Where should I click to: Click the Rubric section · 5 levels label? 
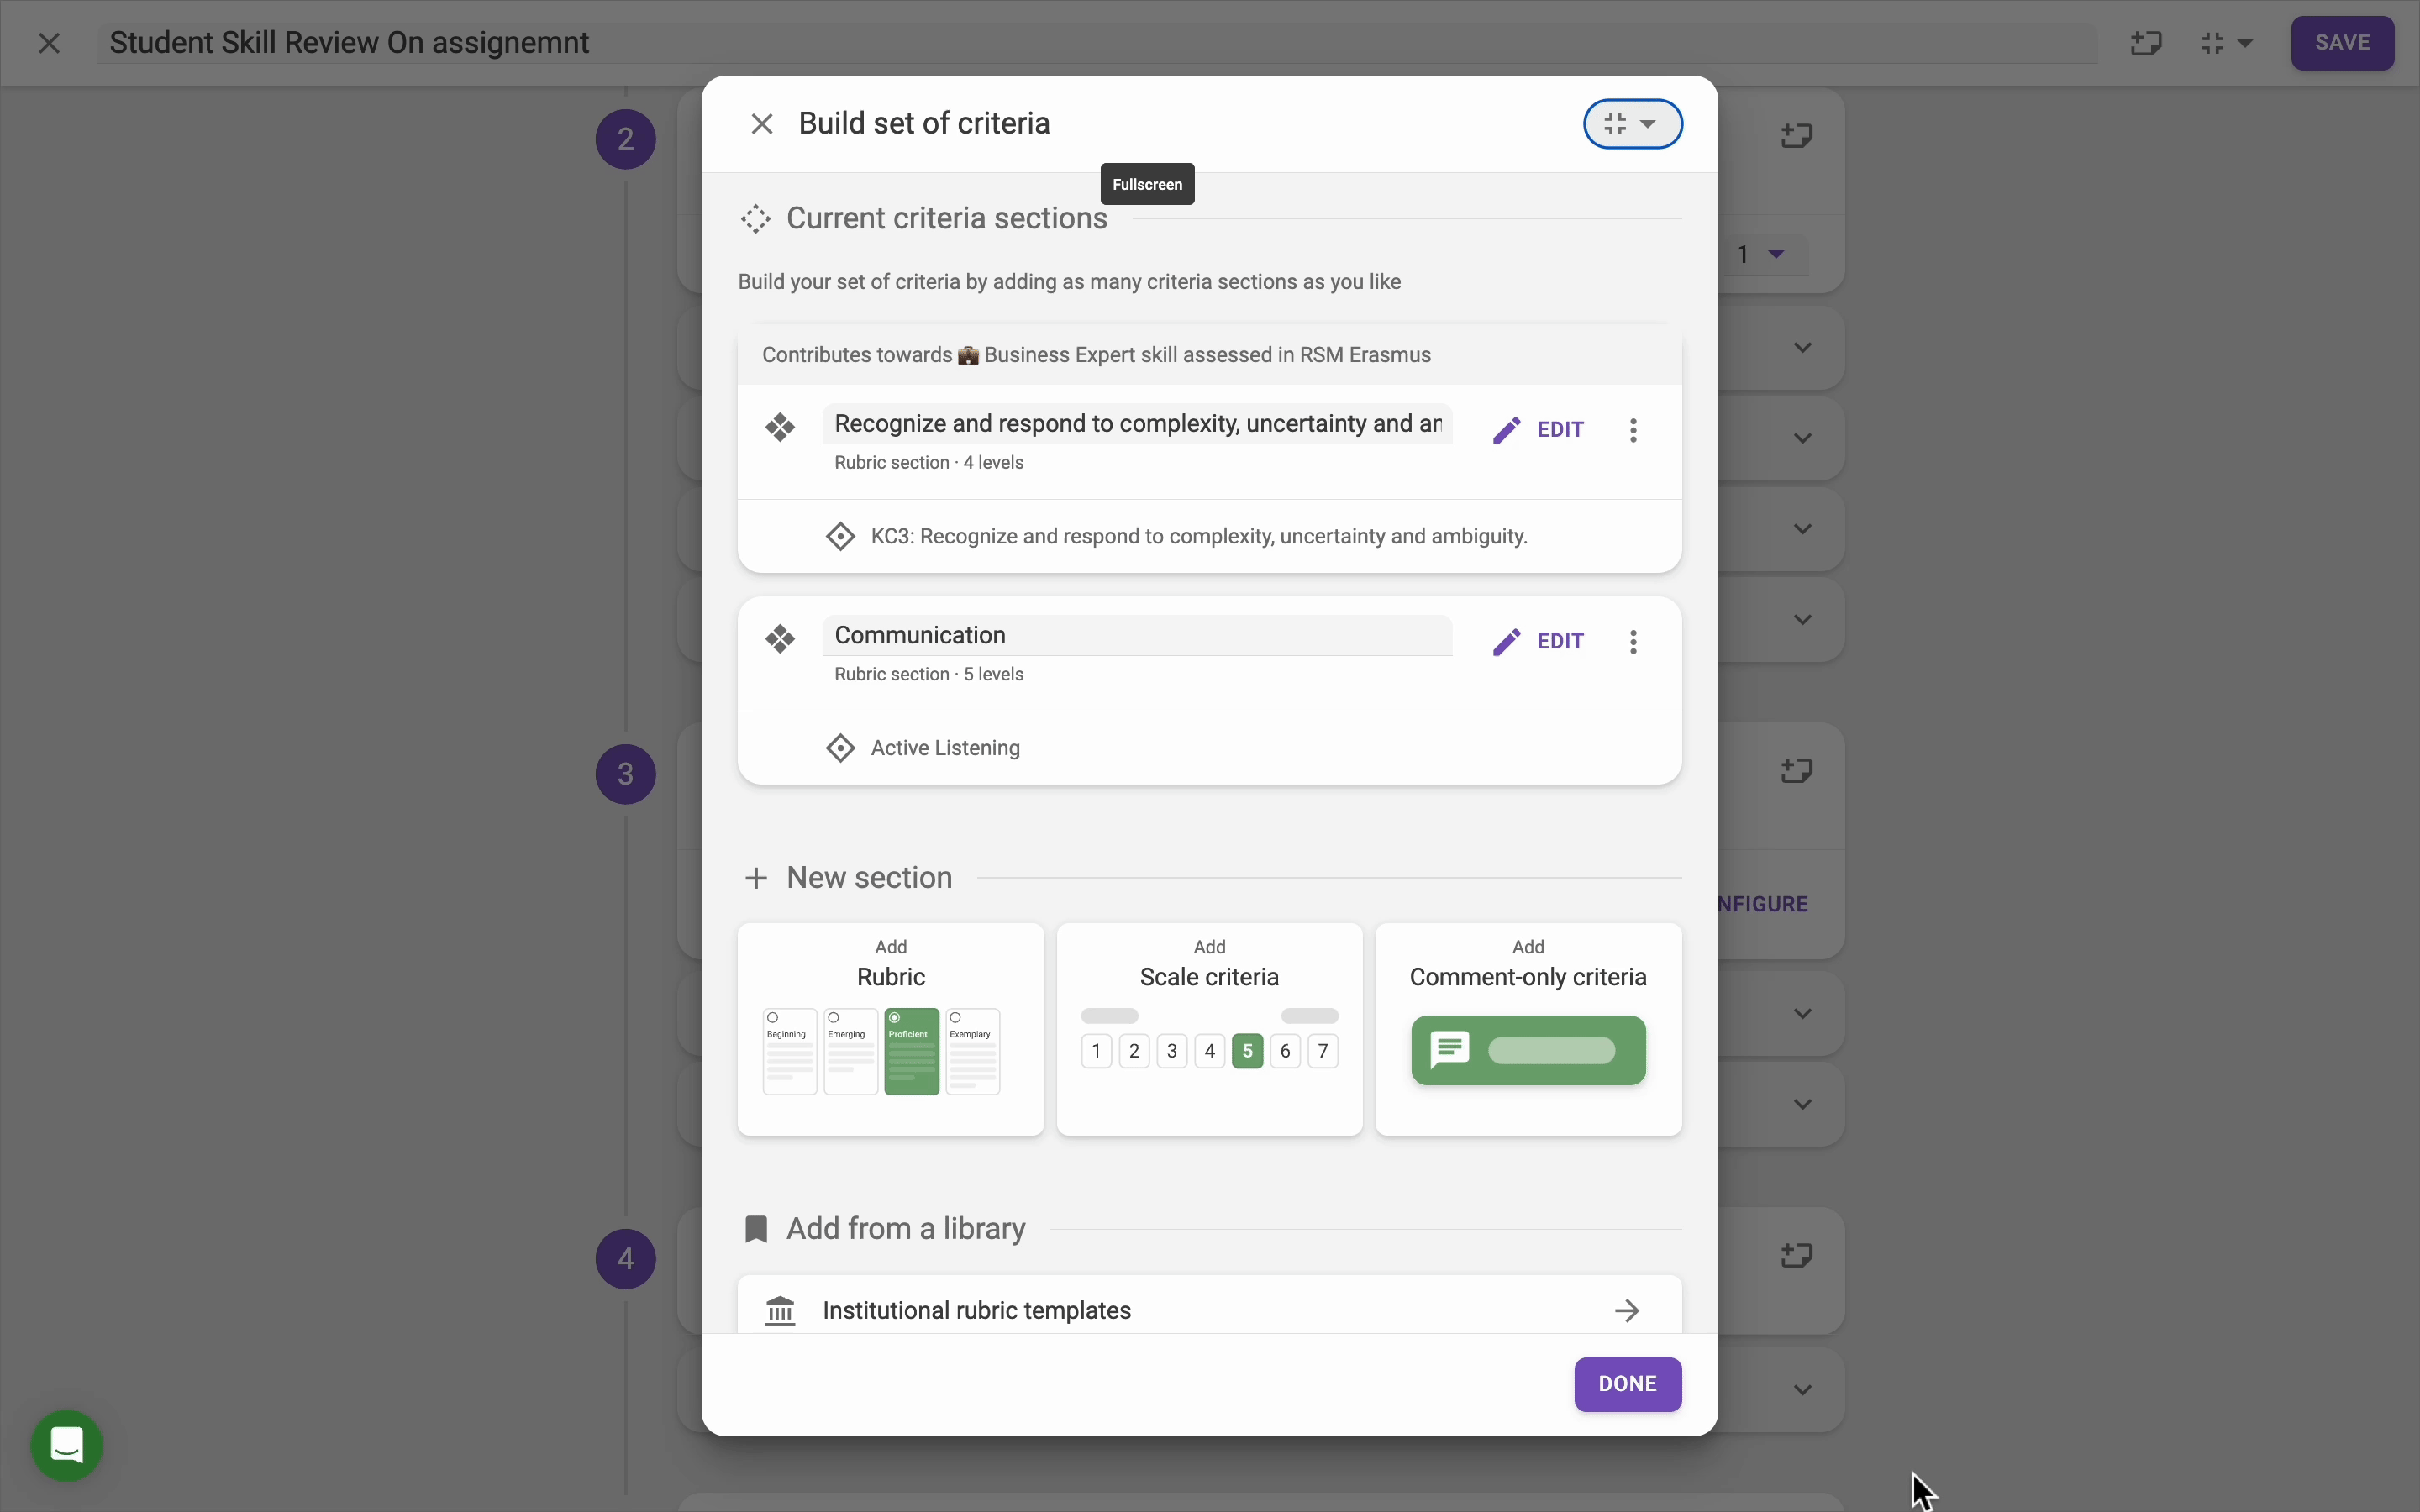[929, 675]
